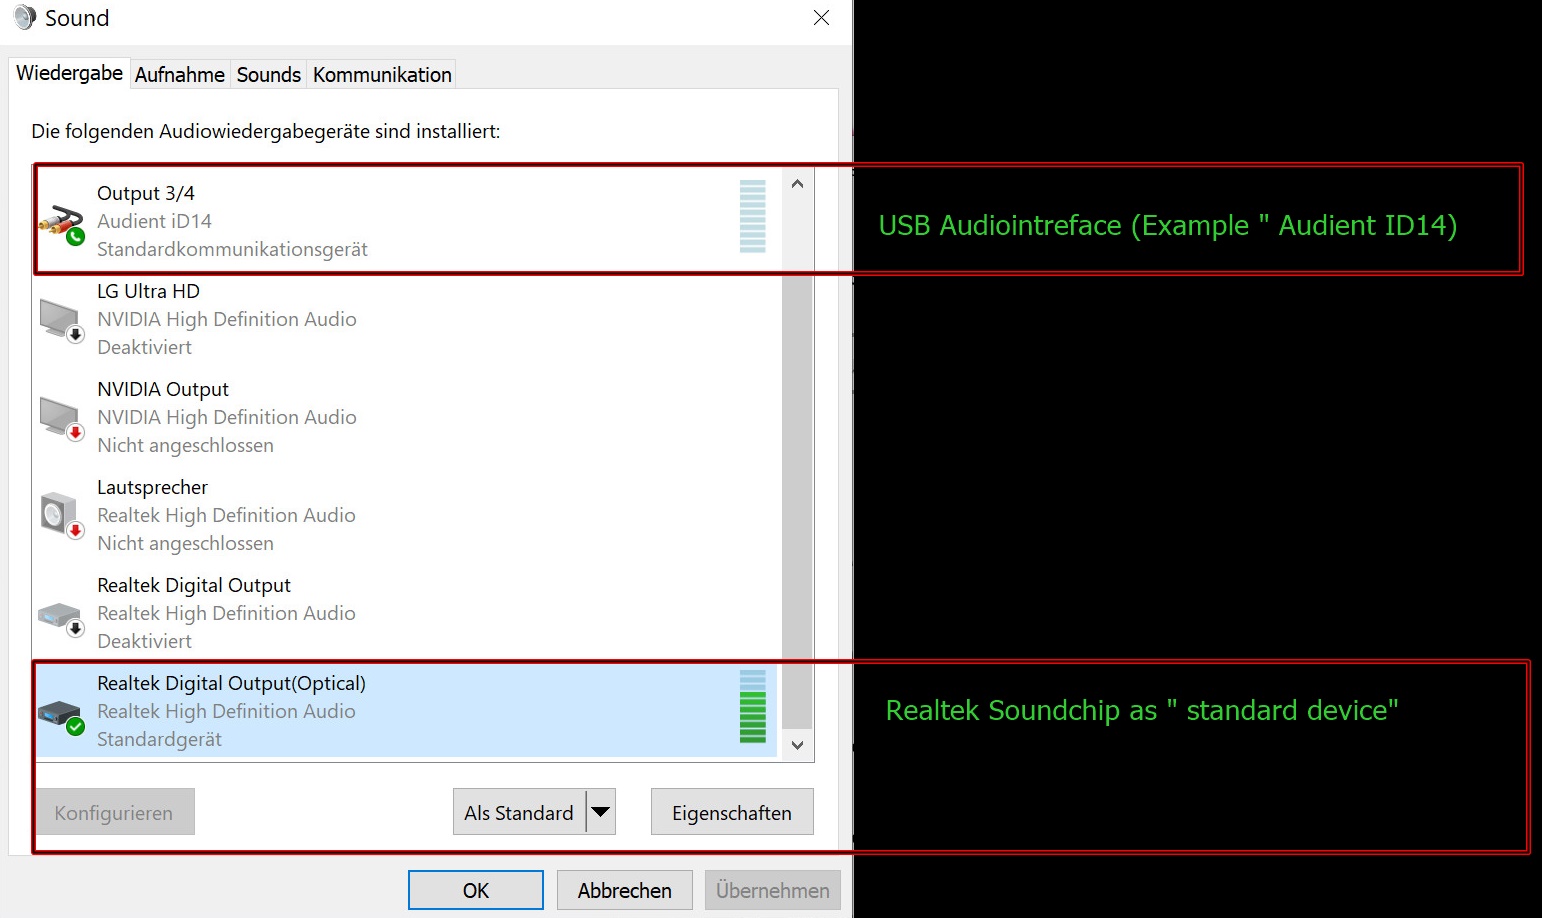The width and height of the screenshot is (1542, 918).
Task: Open Eigenschaften for the selected device
Action: click(x=732, y=812)
